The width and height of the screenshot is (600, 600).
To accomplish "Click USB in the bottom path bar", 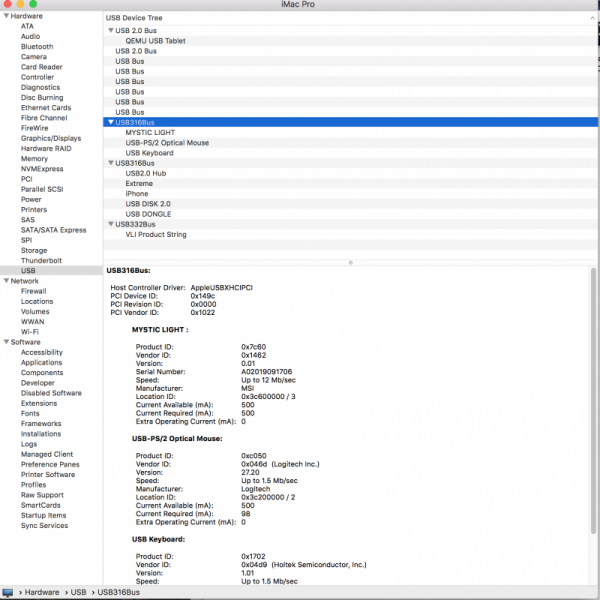I will pyautogui.click(x=78, y=592).
